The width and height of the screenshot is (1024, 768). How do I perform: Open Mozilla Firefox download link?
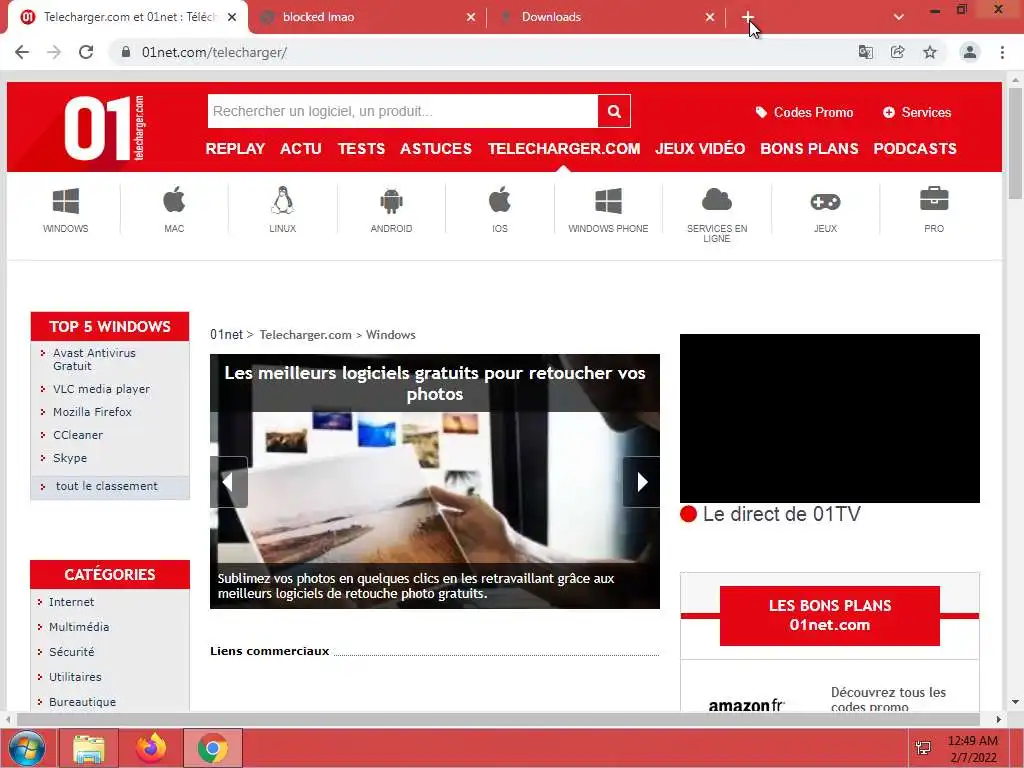coord(92,412)
